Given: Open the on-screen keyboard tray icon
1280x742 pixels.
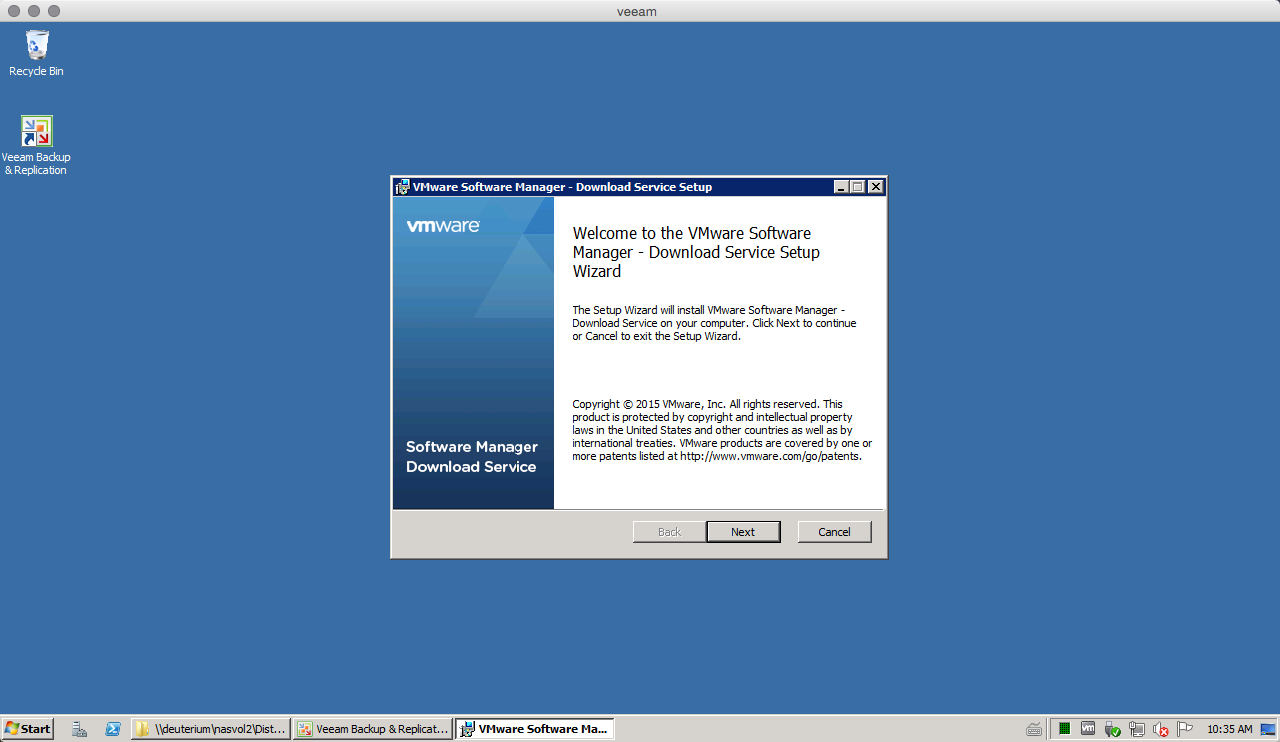Looking at the screenshot, I should tap(1034, 729).
